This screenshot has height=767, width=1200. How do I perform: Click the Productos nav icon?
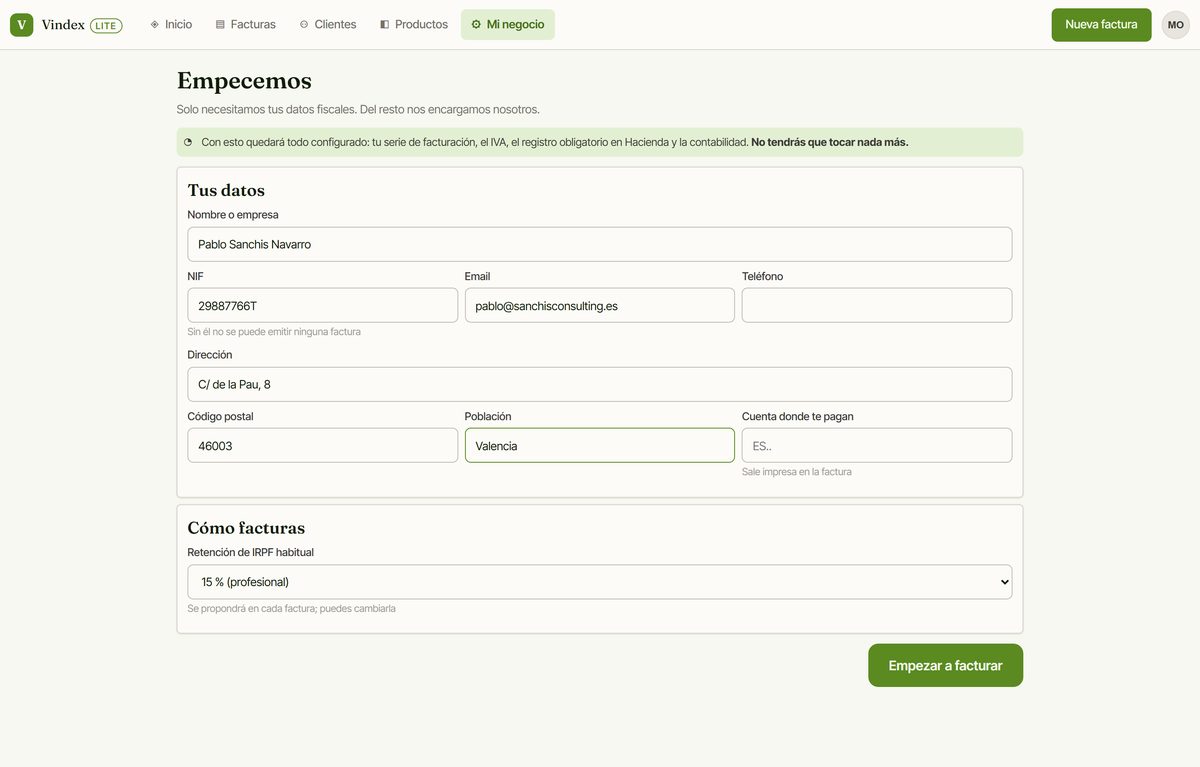coord(385,25)
